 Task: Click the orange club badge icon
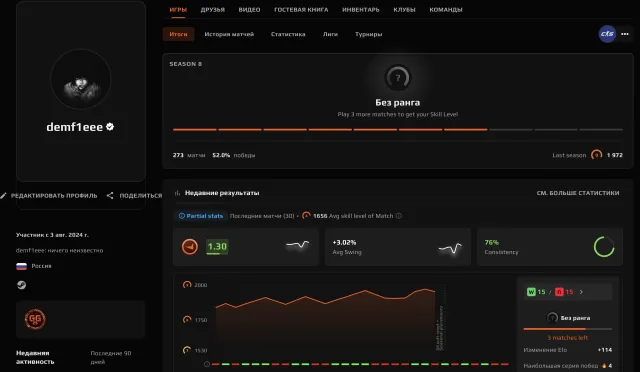(x=35, y=319)
